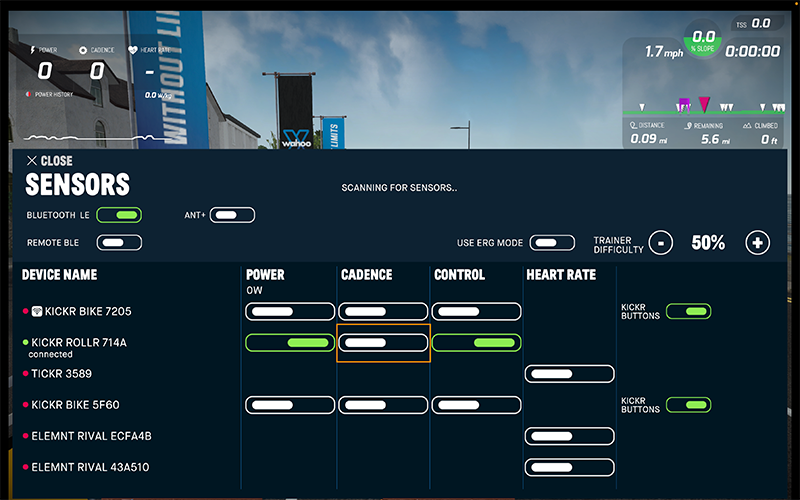Click the connected status under KICKR ROLLR
The image size is (800, 500).
click(x=51, y=354)
